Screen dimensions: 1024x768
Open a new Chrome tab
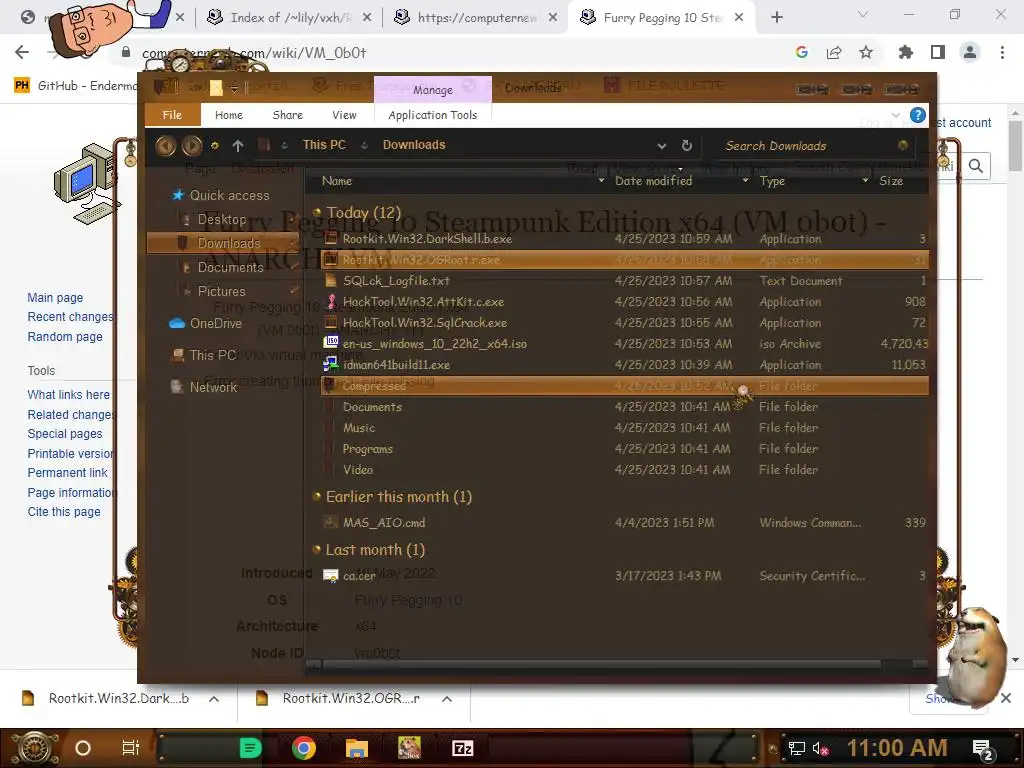(776, 18)
